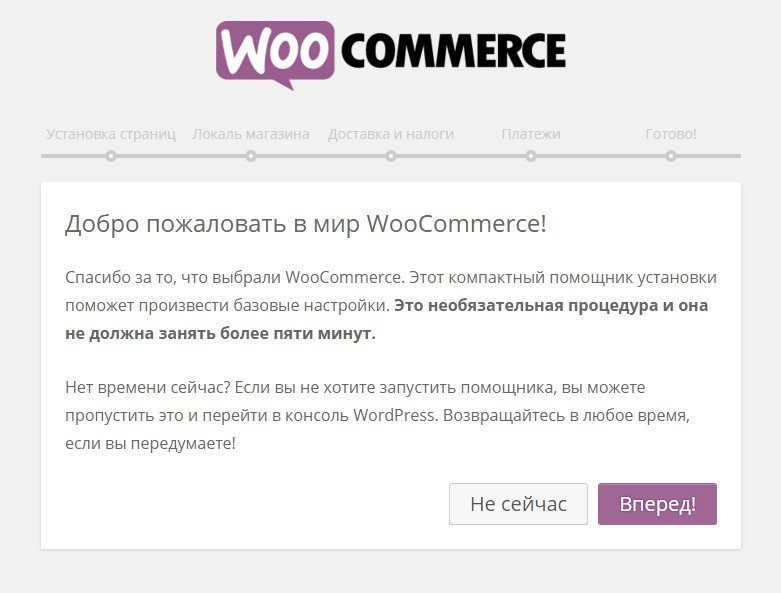Go to the Локаль магазина step label
Image resolution: width=781 pixels, height=593 pixels.
[x=251, y=134]
